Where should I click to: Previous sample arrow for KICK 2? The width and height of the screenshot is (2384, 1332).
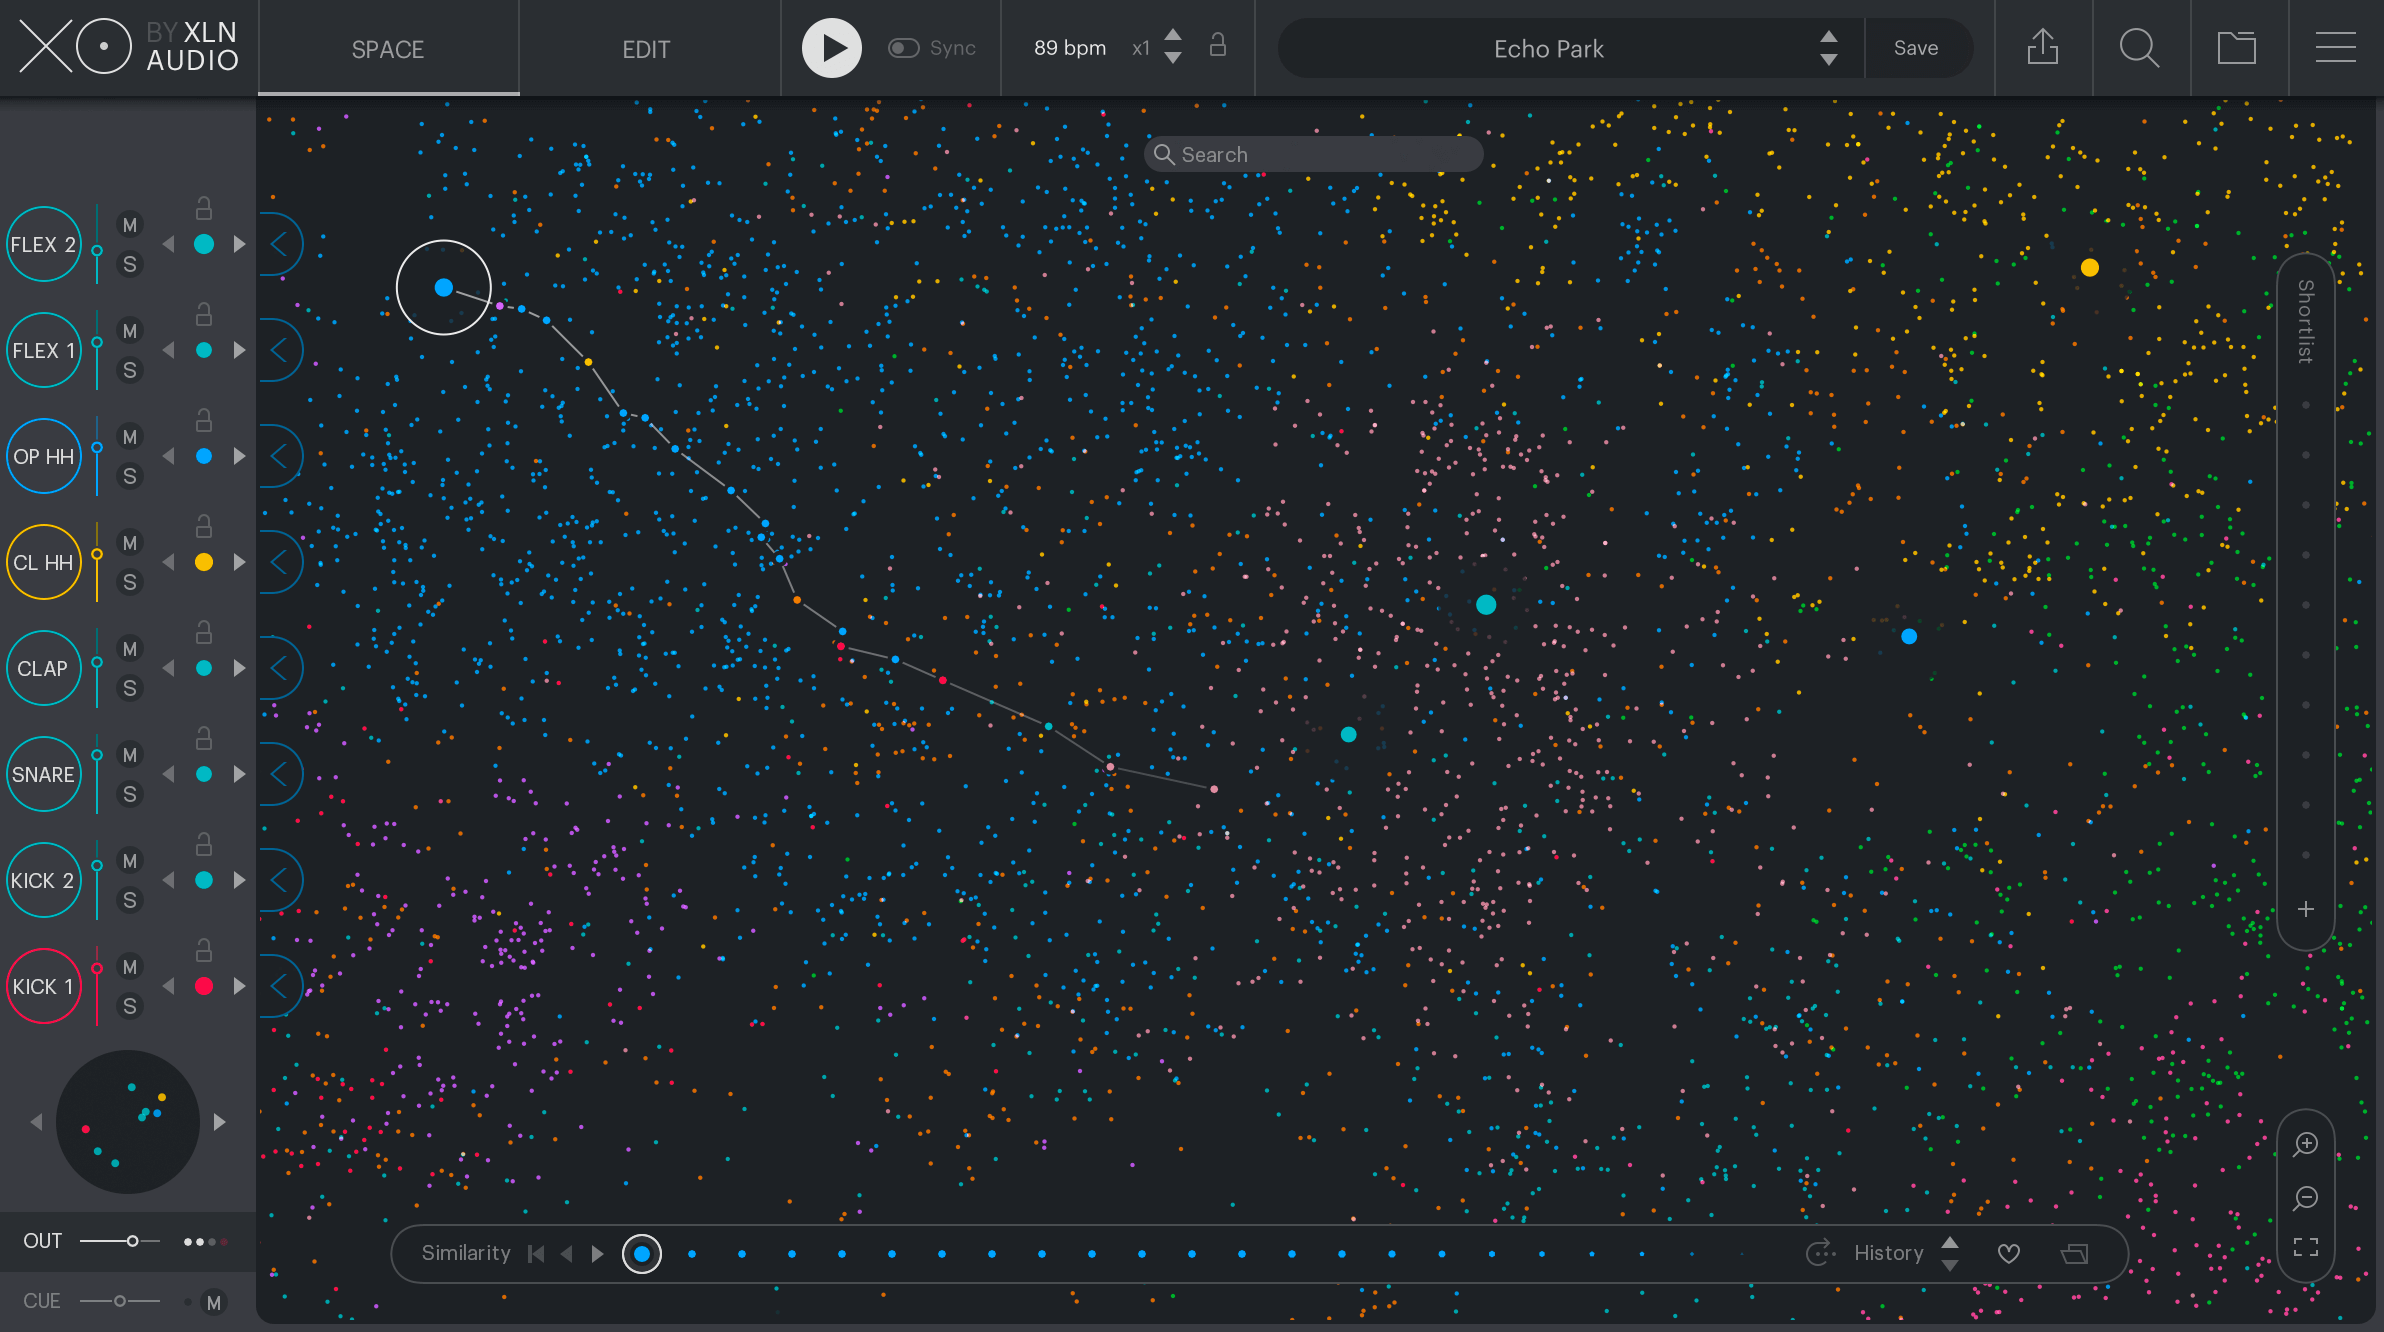click(168, 880)
